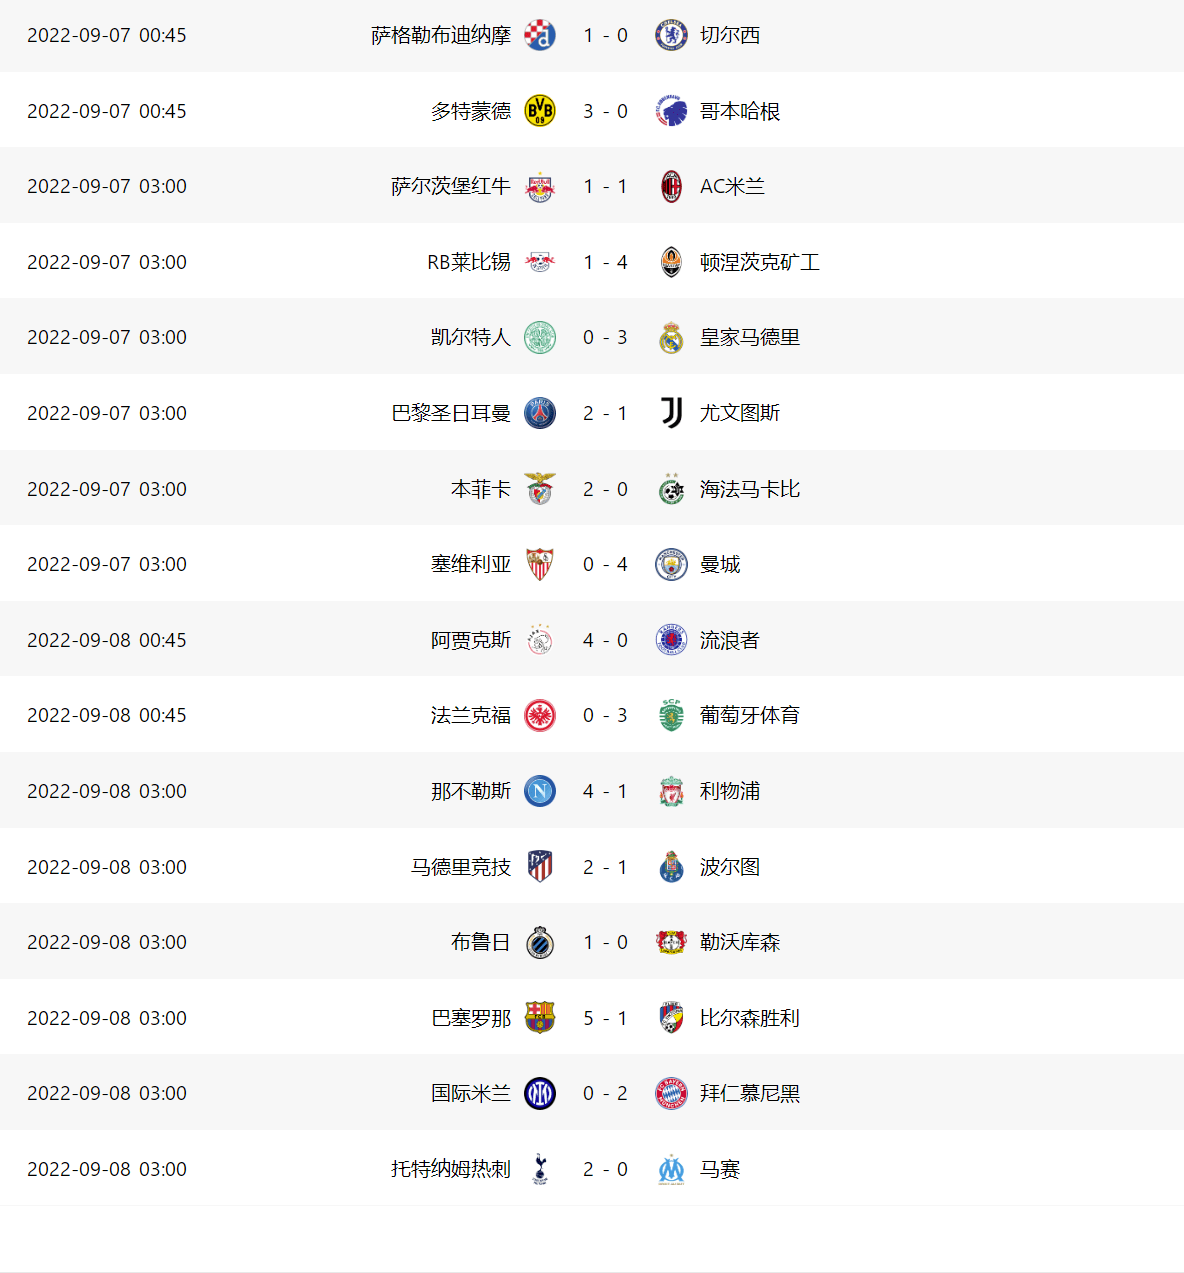
Task: Click the Tottenham Hotspur cockerel logo
Action: pos(540,1169)
